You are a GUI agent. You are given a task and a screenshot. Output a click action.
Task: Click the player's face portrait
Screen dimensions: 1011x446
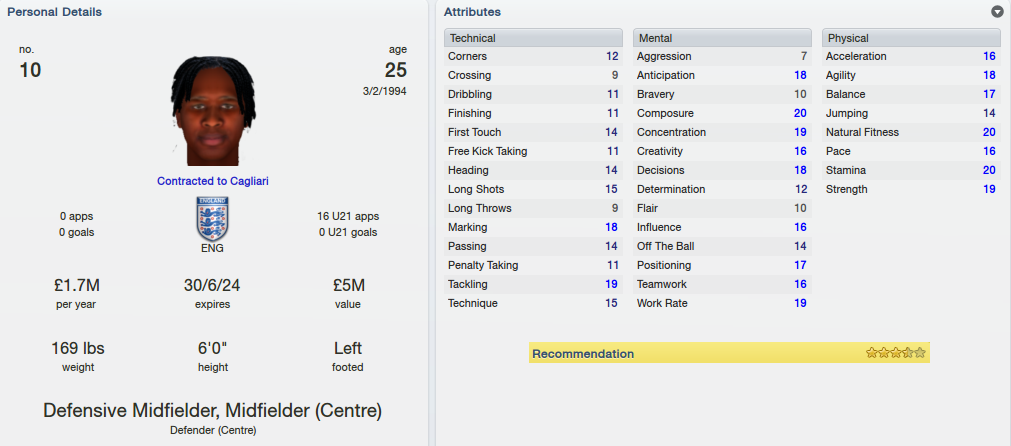click(x=213, y=111)
